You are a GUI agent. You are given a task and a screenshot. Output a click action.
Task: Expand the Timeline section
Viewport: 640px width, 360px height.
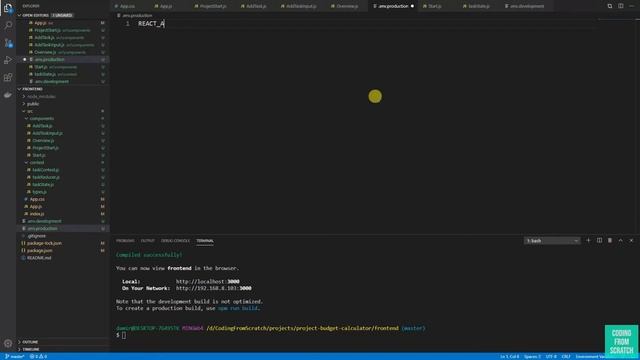pyautogui.click(x=19, y=349)
